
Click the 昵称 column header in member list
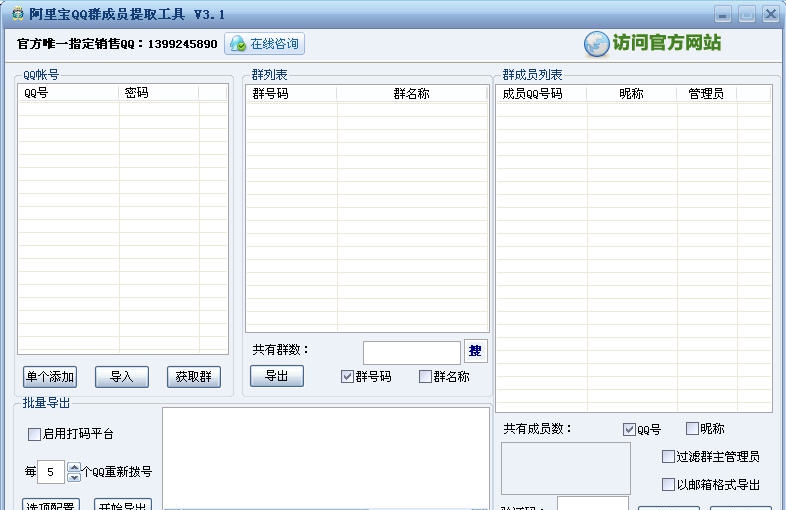(632, 94)
